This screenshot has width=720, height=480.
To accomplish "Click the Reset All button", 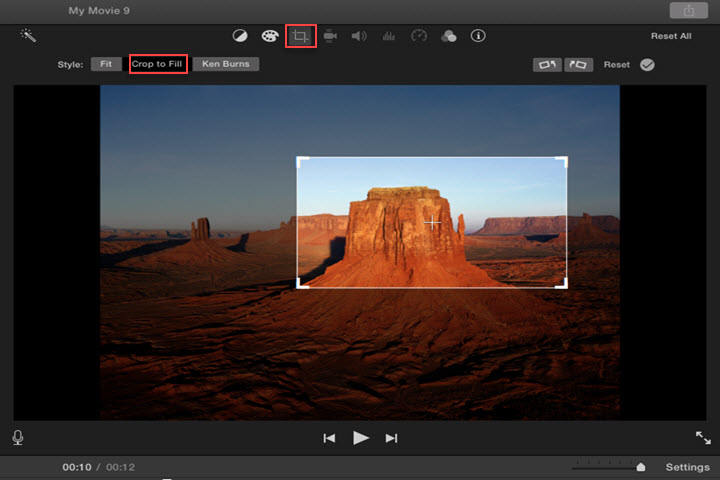I will (x=671, y=36).
